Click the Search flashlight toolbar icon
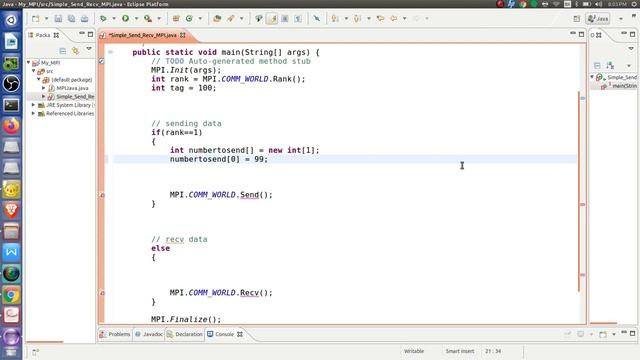This screenshot has width=640, height=360. 231,18
